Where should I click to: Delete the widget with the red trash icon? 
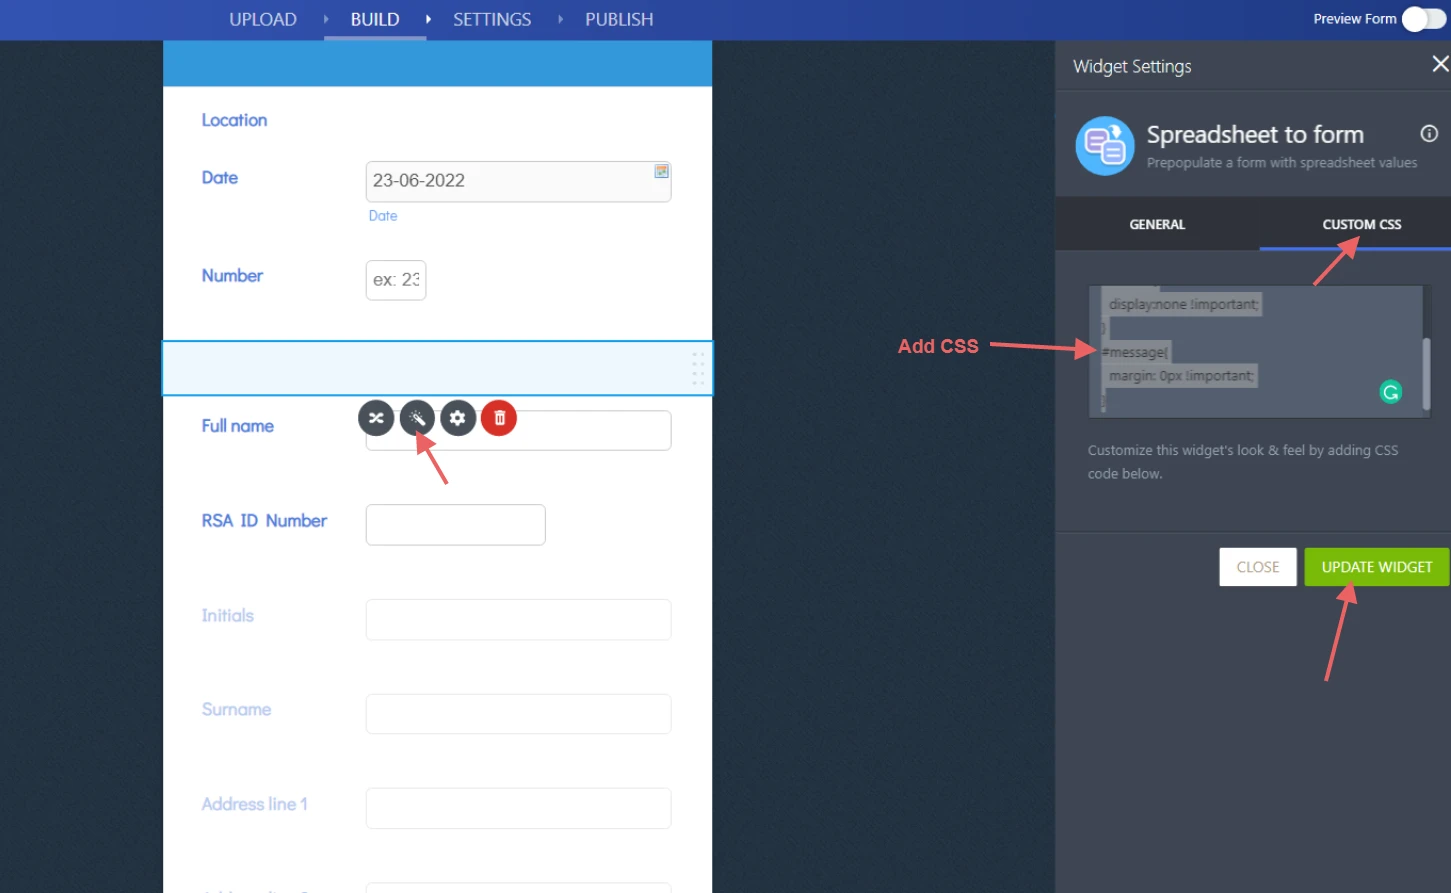pyautogui.click(x=499, y=418)
